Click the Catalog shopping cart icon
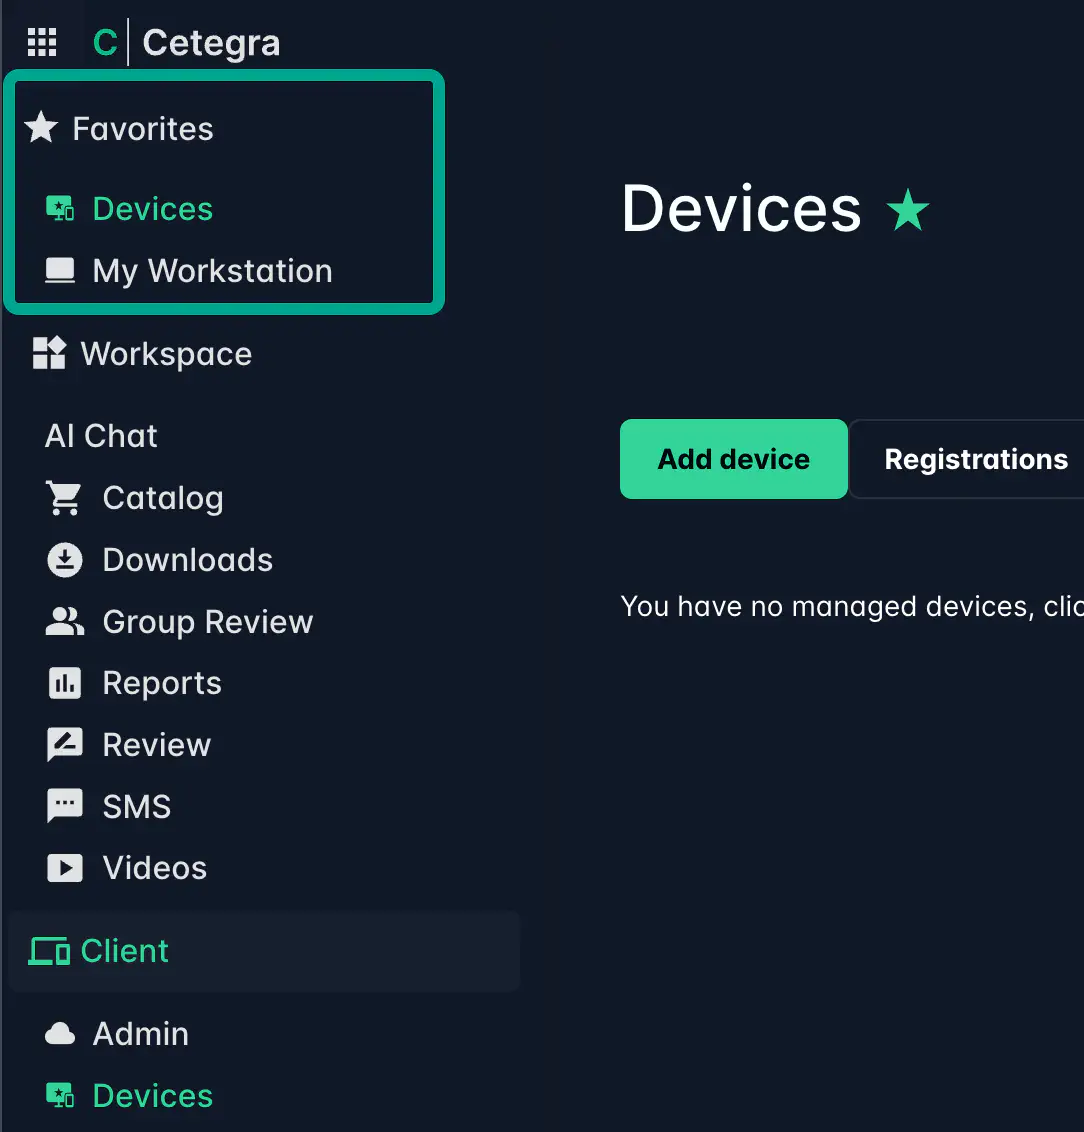 [x=65, y=498]
